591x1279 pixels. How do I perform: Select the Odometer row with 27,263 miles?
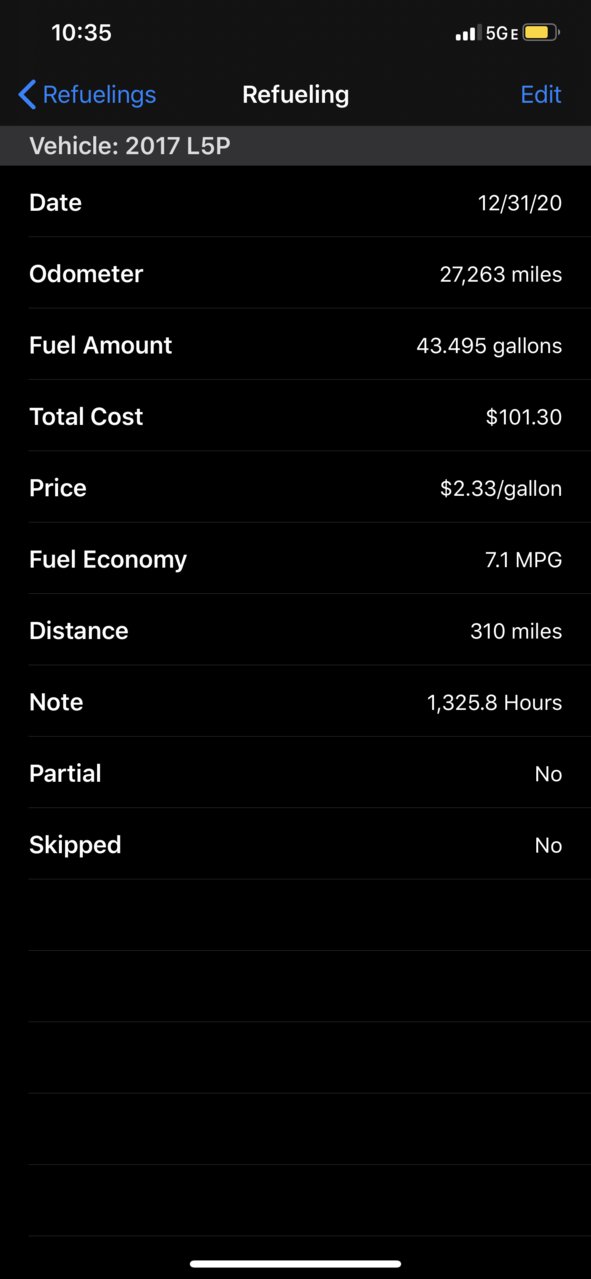pyautogui.click(x=295, y=273)
